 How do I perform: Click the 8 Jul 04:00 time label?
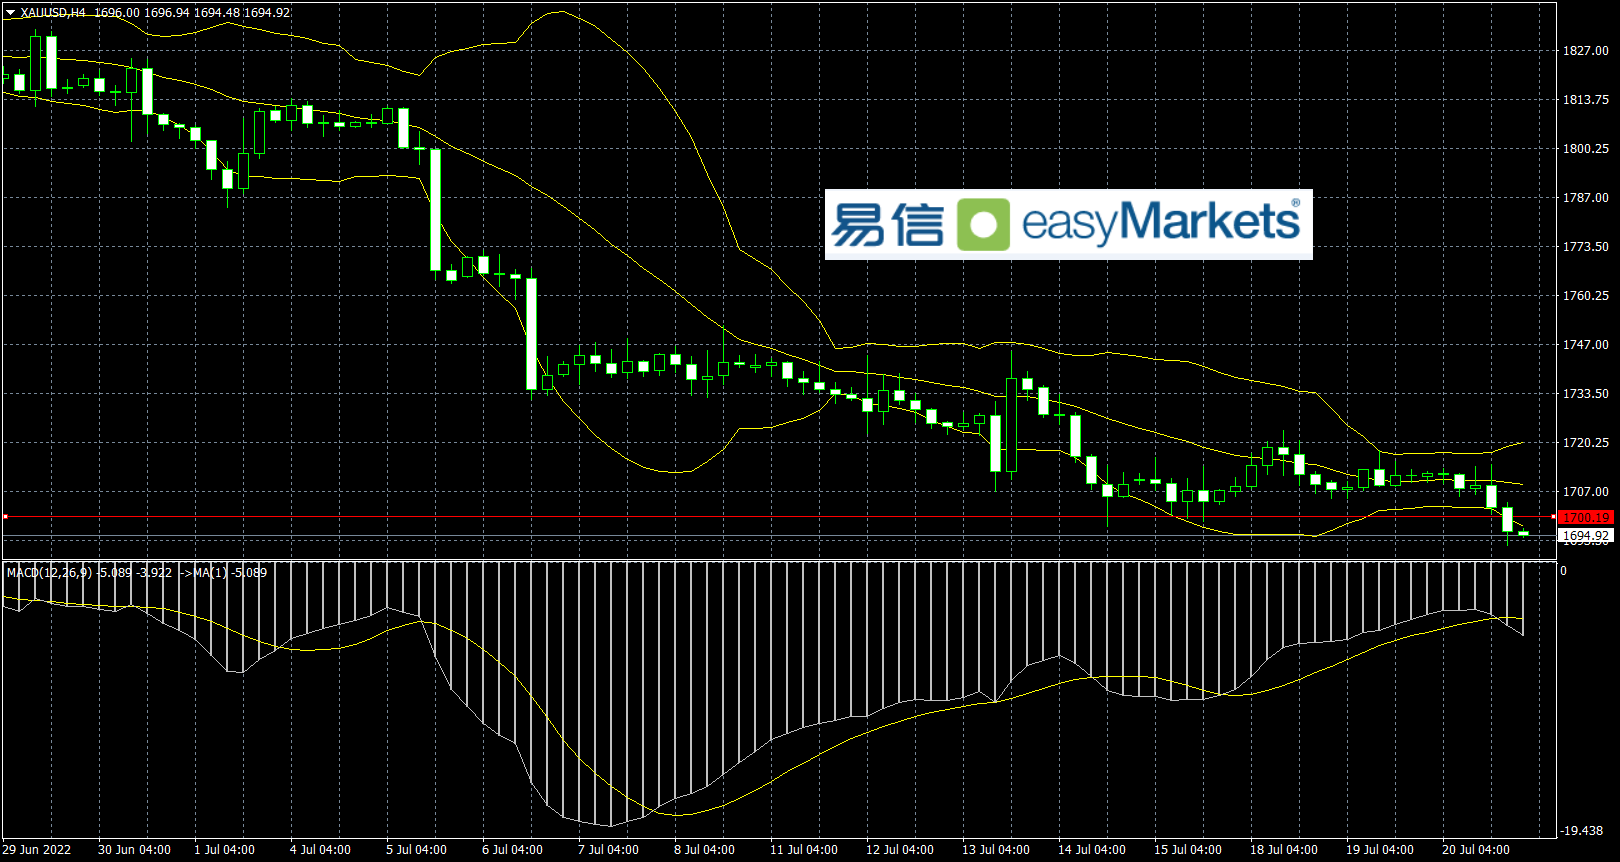coord(704,850)
